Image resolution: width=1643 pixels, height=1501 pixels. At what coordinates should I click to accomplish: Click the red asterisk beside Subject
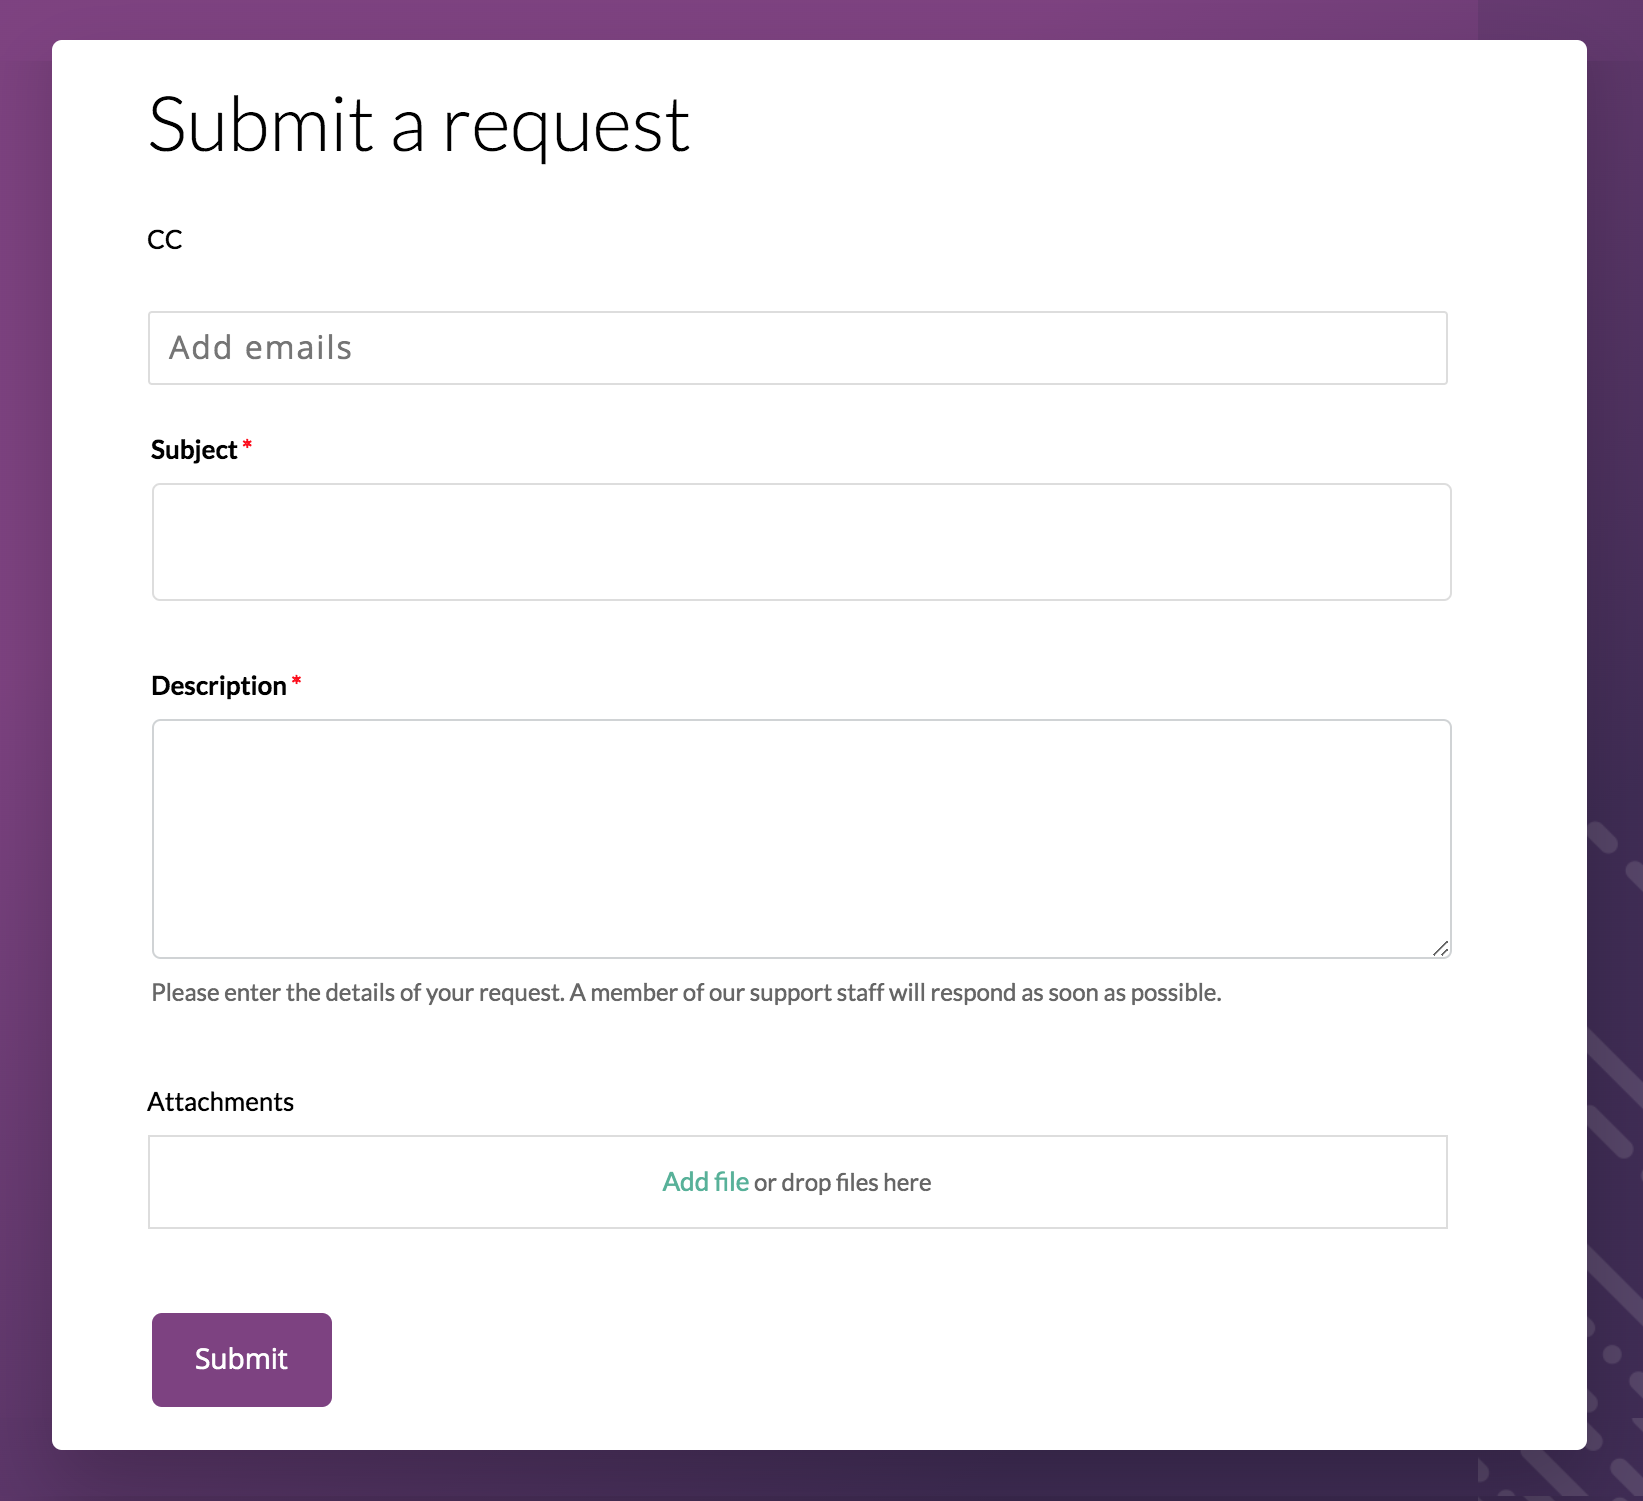point(247,446)
